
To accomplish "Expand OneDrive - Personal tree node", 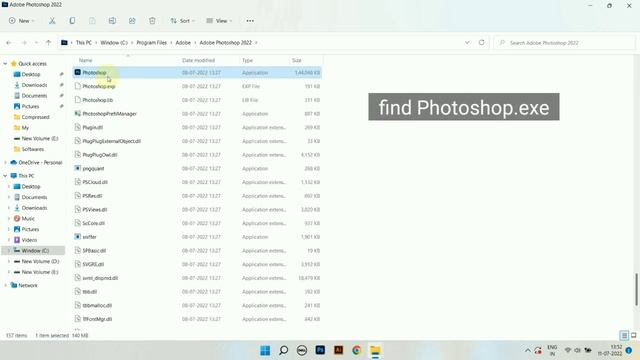I will [5, 162].
